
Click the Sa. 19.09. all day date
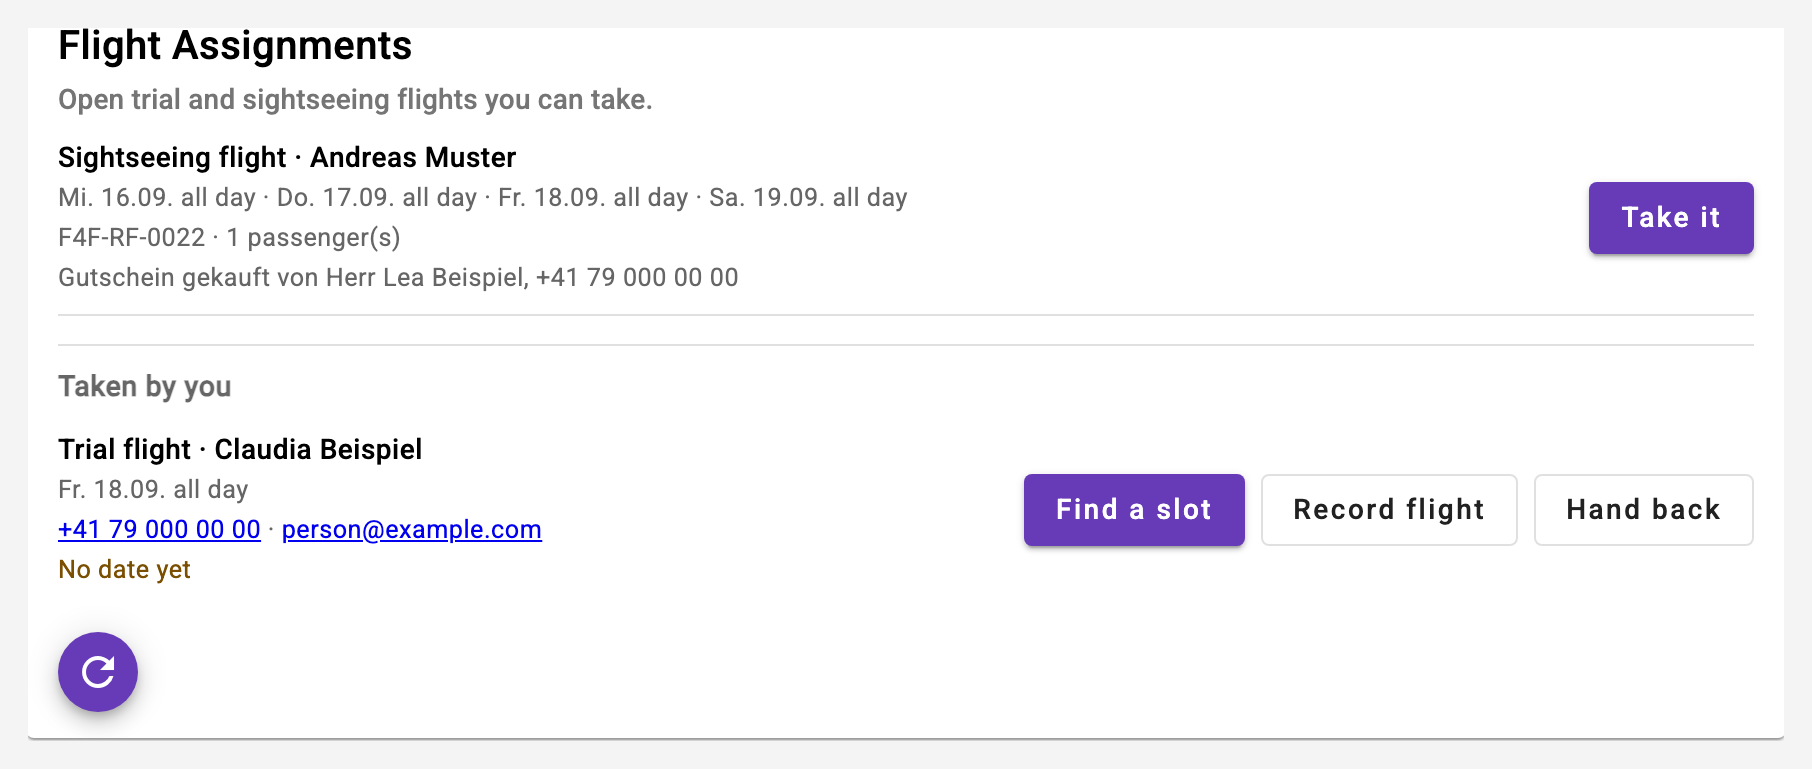[808, 197]
